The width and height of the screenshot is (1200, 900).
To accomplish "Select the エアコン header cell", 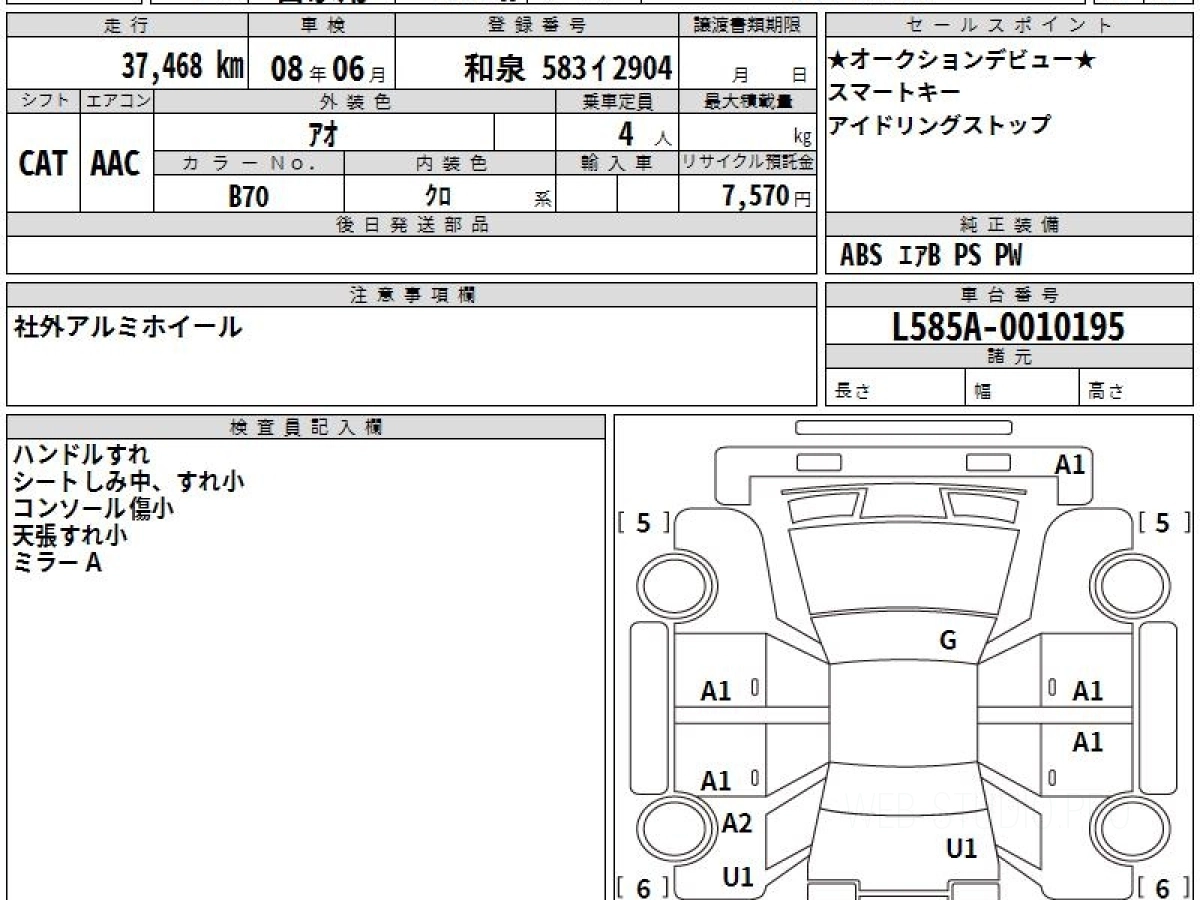I will point(117,101).
